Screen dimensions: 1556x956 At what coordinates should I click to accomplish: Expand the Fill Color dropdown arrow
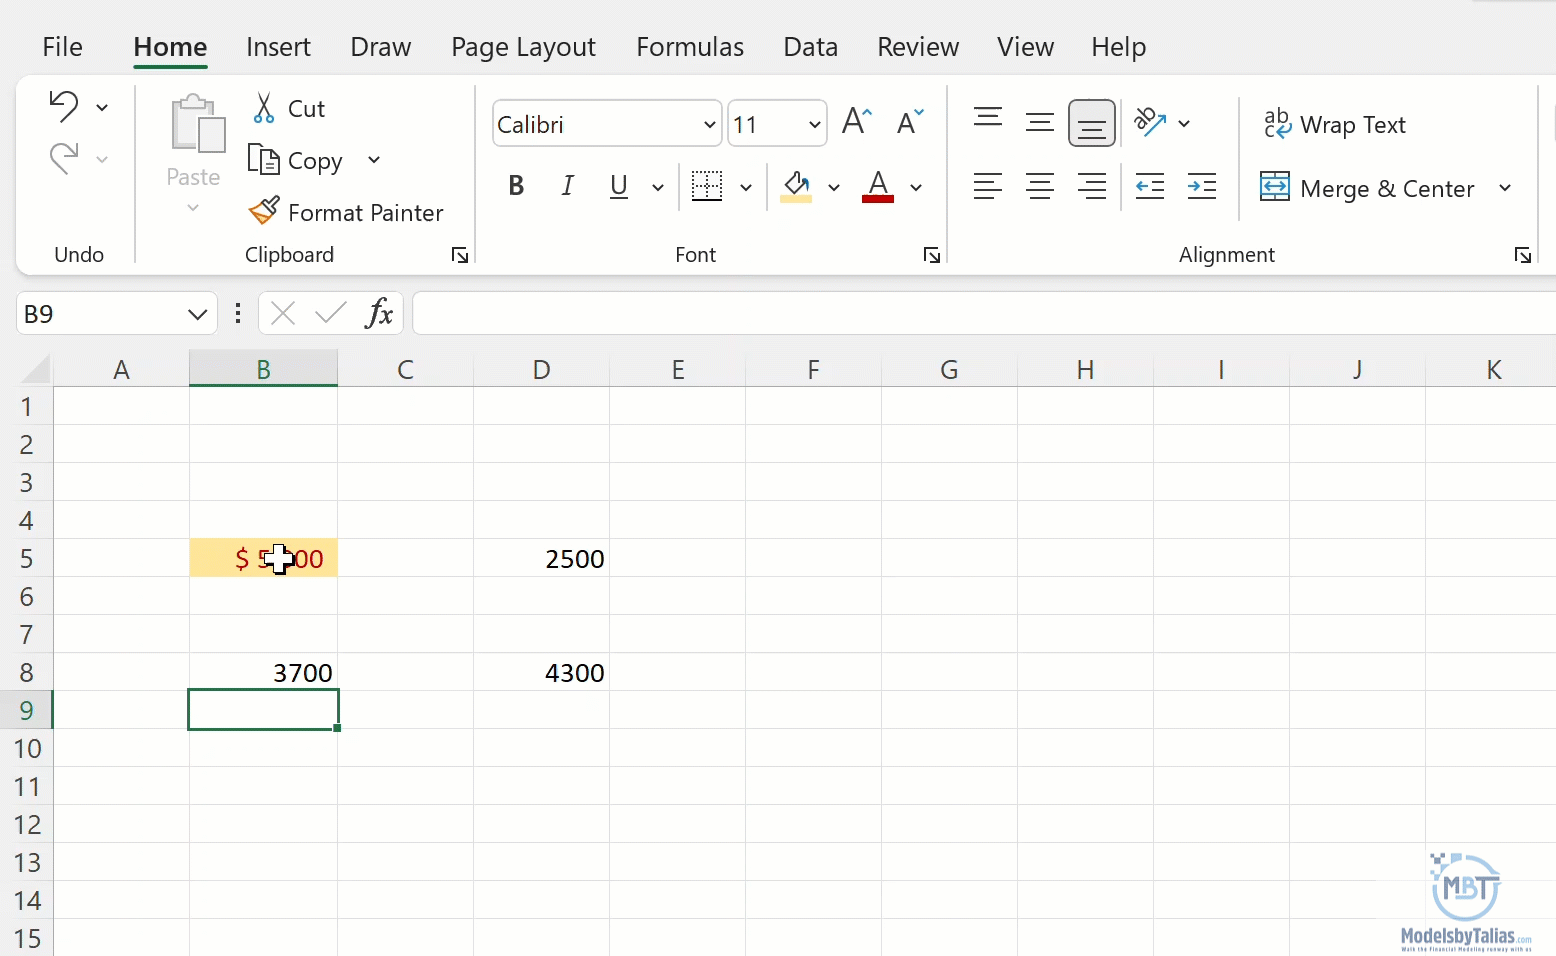[x=835, y=187]
